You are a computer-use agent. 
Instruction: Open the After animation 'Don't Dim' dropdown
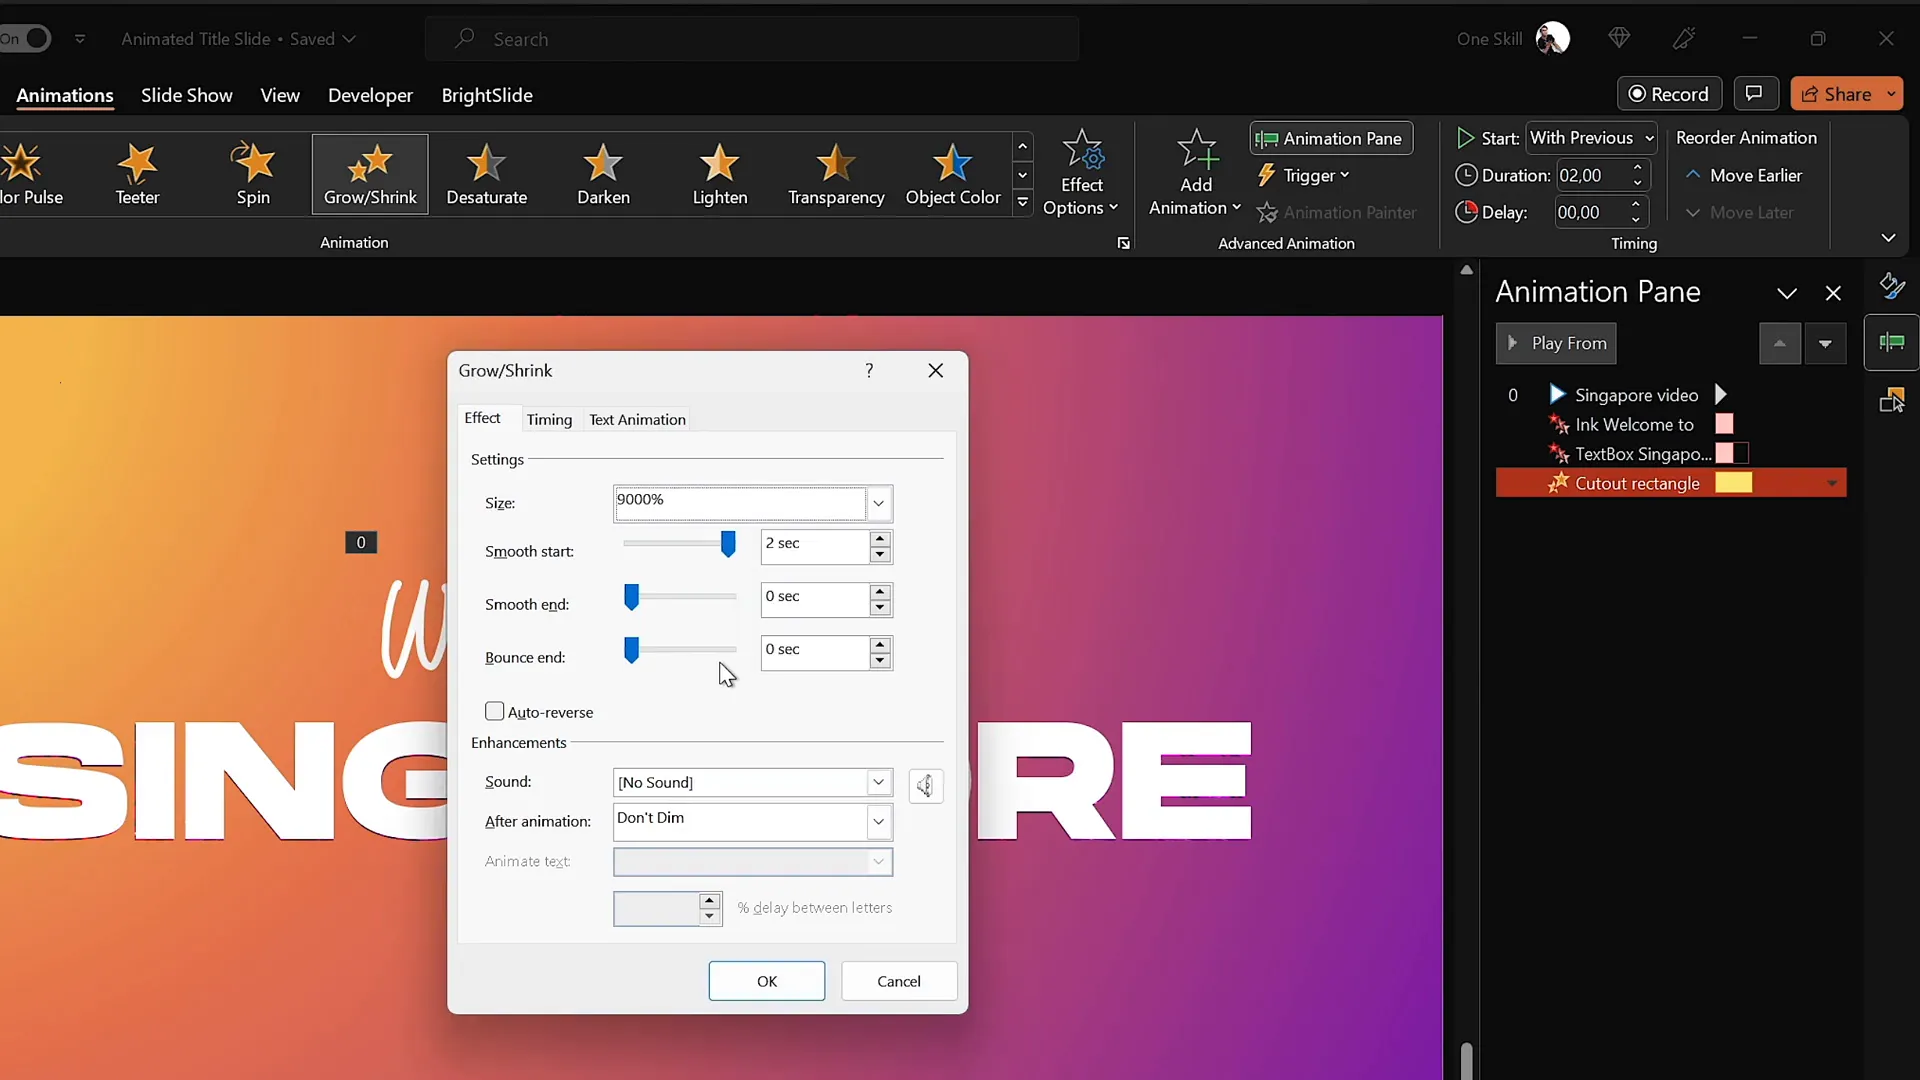coord(877,821)
